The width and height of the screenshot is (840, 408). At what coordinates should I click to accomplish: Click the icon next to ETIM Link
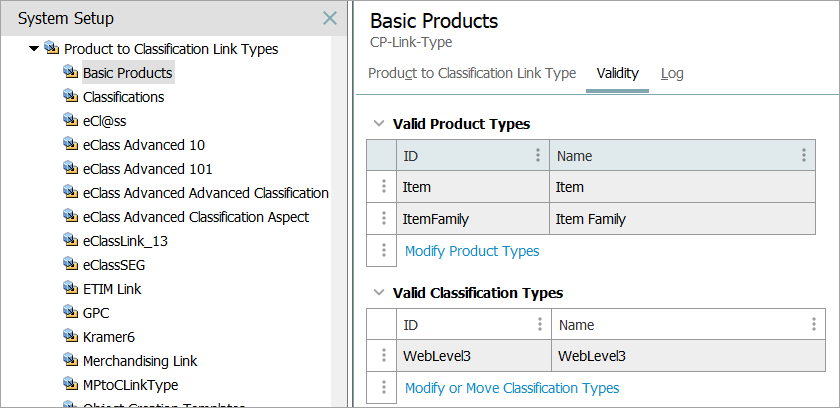tap(71, 289)
